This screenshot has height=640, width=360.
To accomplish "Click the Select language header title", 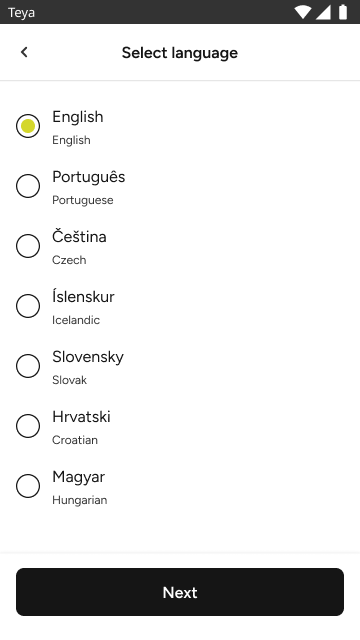I will pos(180,53).
